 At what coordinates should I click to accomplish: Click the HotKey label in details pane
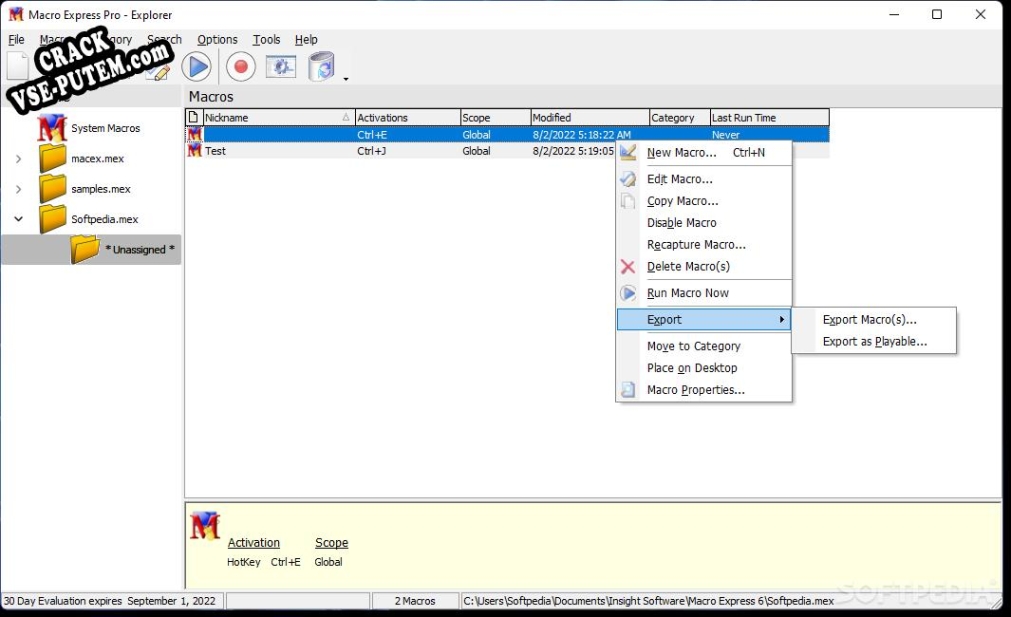(x=244, y=562)
